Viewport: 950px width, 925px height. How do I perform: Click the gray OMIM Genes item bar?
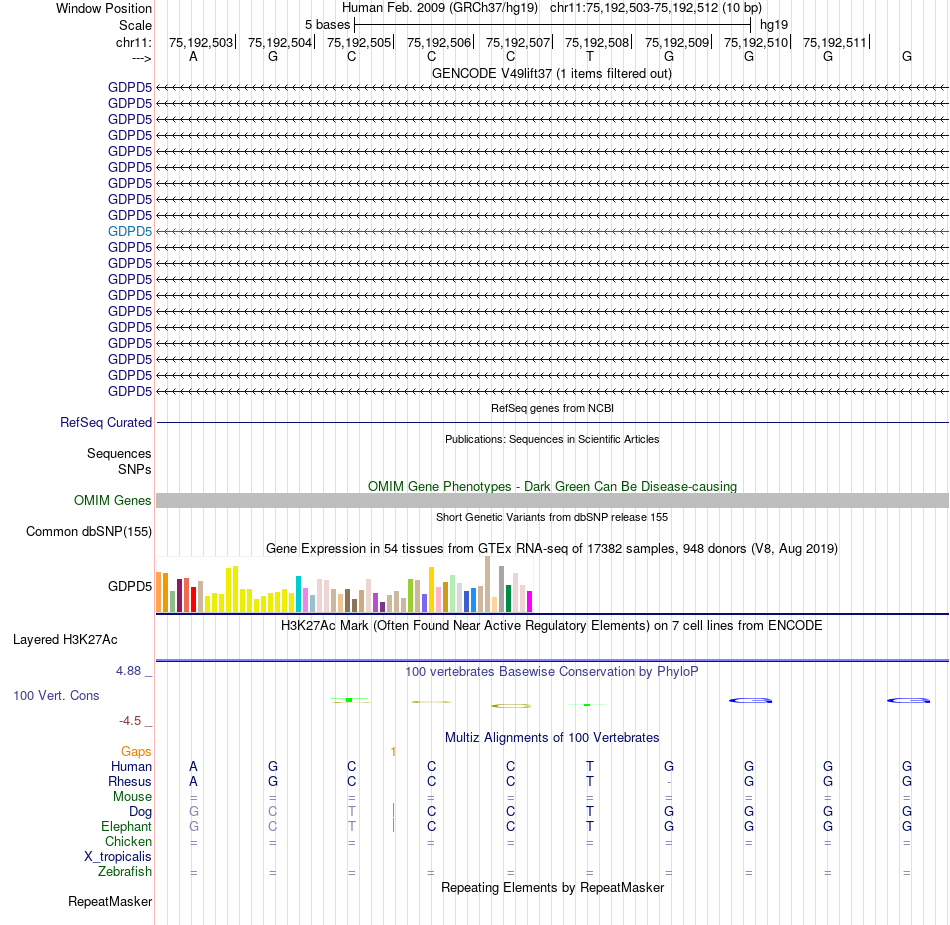[553, 500]
